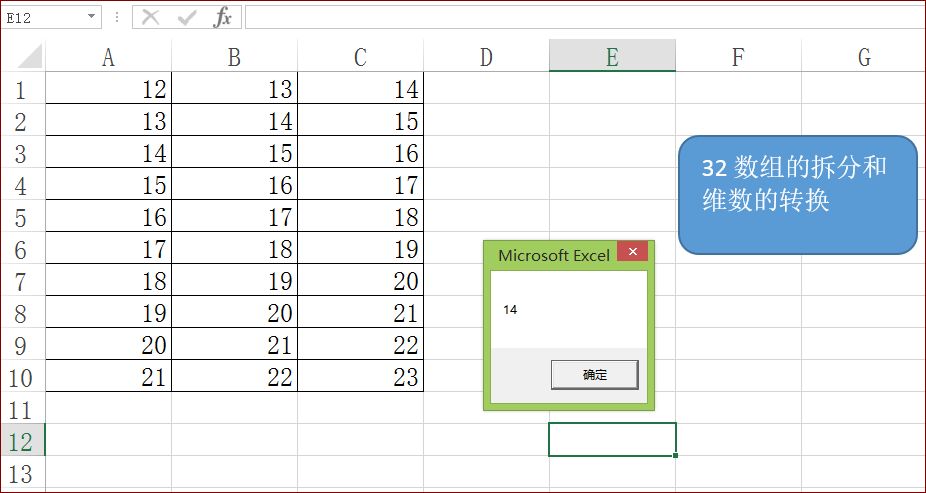Viewport: 926px width, 493px height.
Task: Select row 13 header
Action: click(x=23, y=471)
